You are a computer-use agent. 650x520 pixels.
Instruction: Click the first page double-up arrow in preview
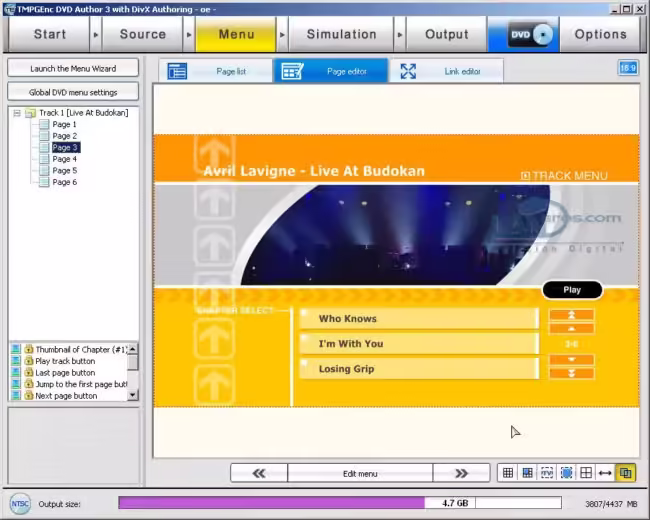click(572, 315)
